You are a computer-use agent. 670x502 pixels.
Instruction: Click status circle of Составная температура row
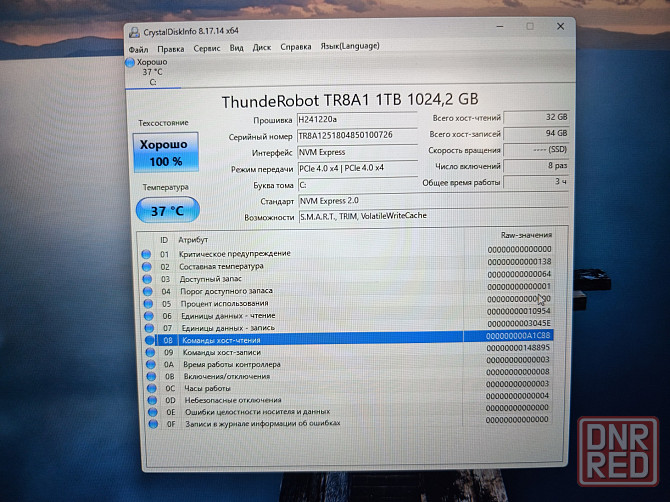pos(147,267)
